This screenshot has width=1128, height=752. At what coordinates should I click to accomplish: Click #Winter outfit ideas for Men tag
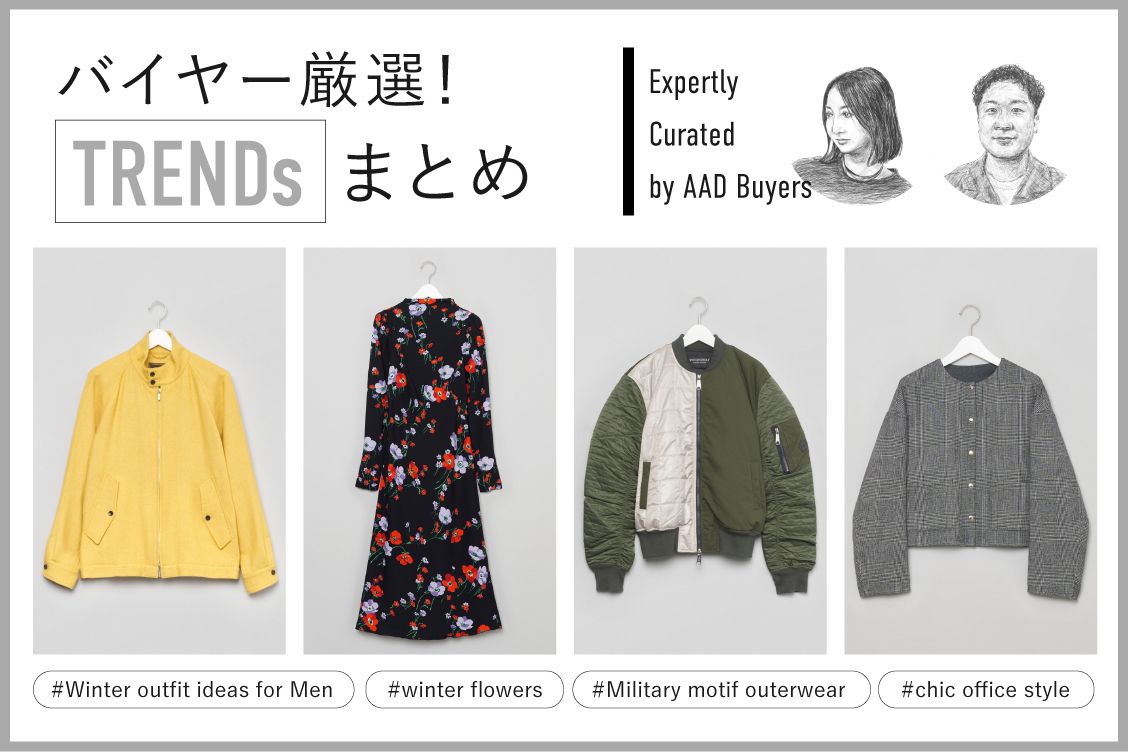tap(194, 689)
